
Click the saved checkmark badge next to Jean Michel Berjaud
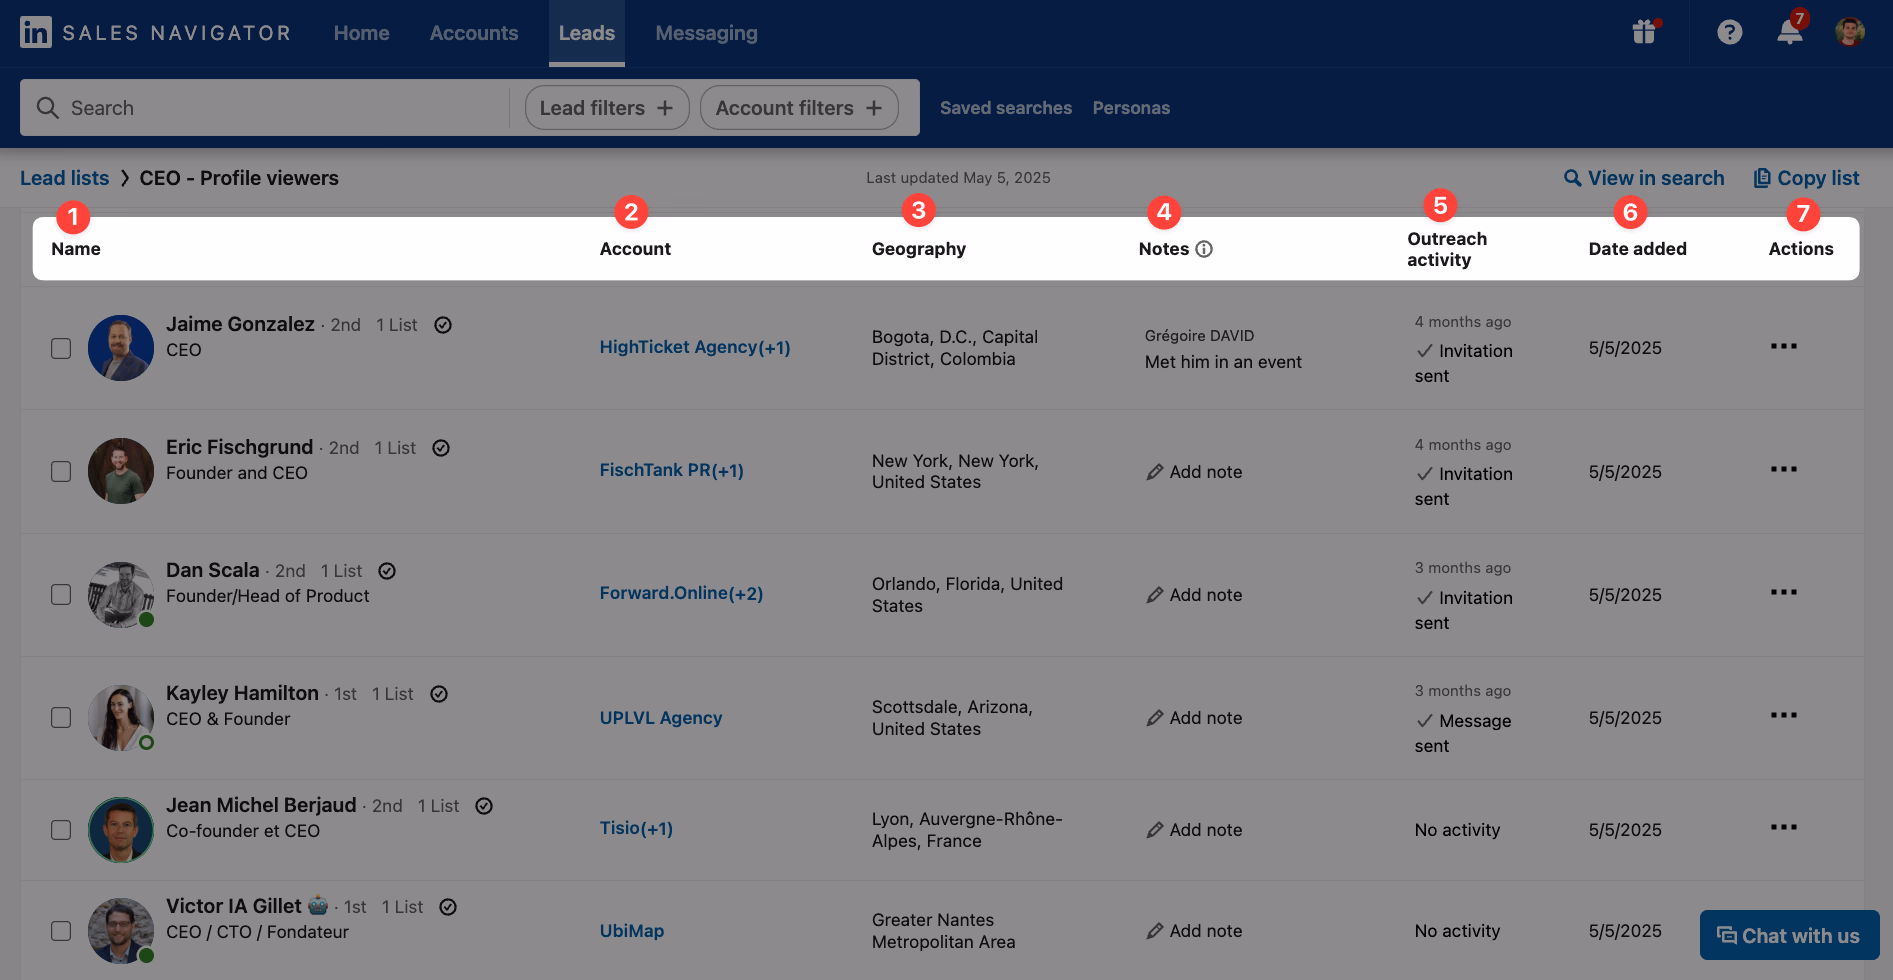484,806
